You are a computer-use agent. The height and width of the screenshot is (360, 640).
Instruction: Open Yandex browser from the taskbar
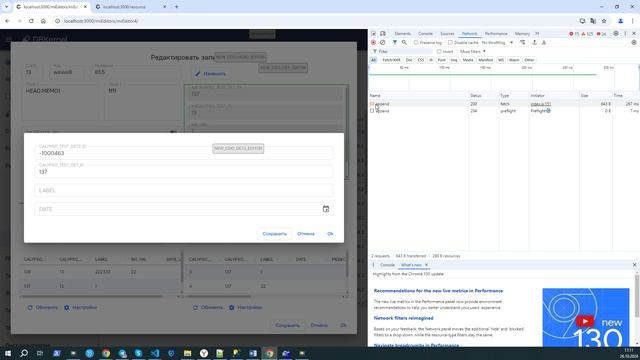pos(204,353)
